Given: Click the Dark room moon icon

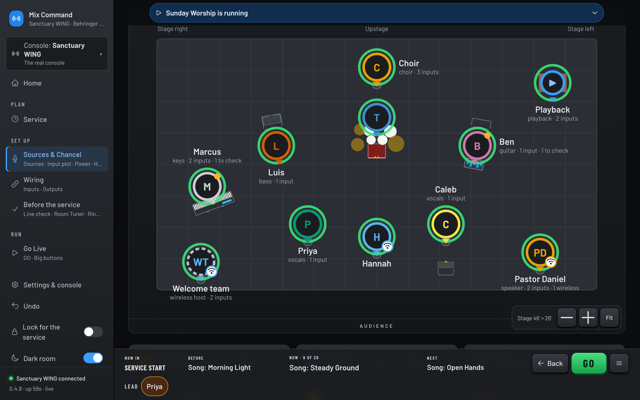Looking at the screenshot, I should [x=15, y=358].
